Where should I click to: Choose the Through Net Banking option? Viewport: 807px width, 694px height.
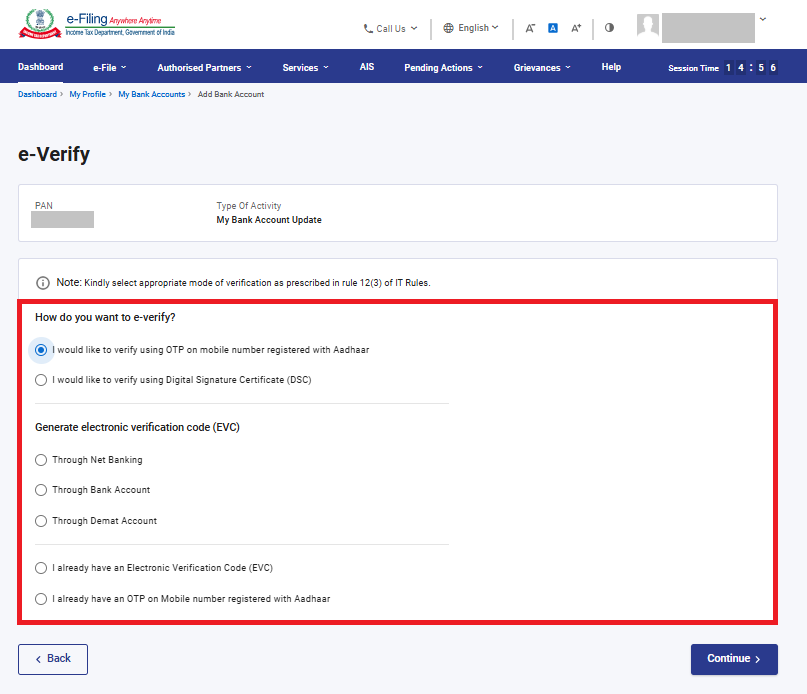point(41,460)
